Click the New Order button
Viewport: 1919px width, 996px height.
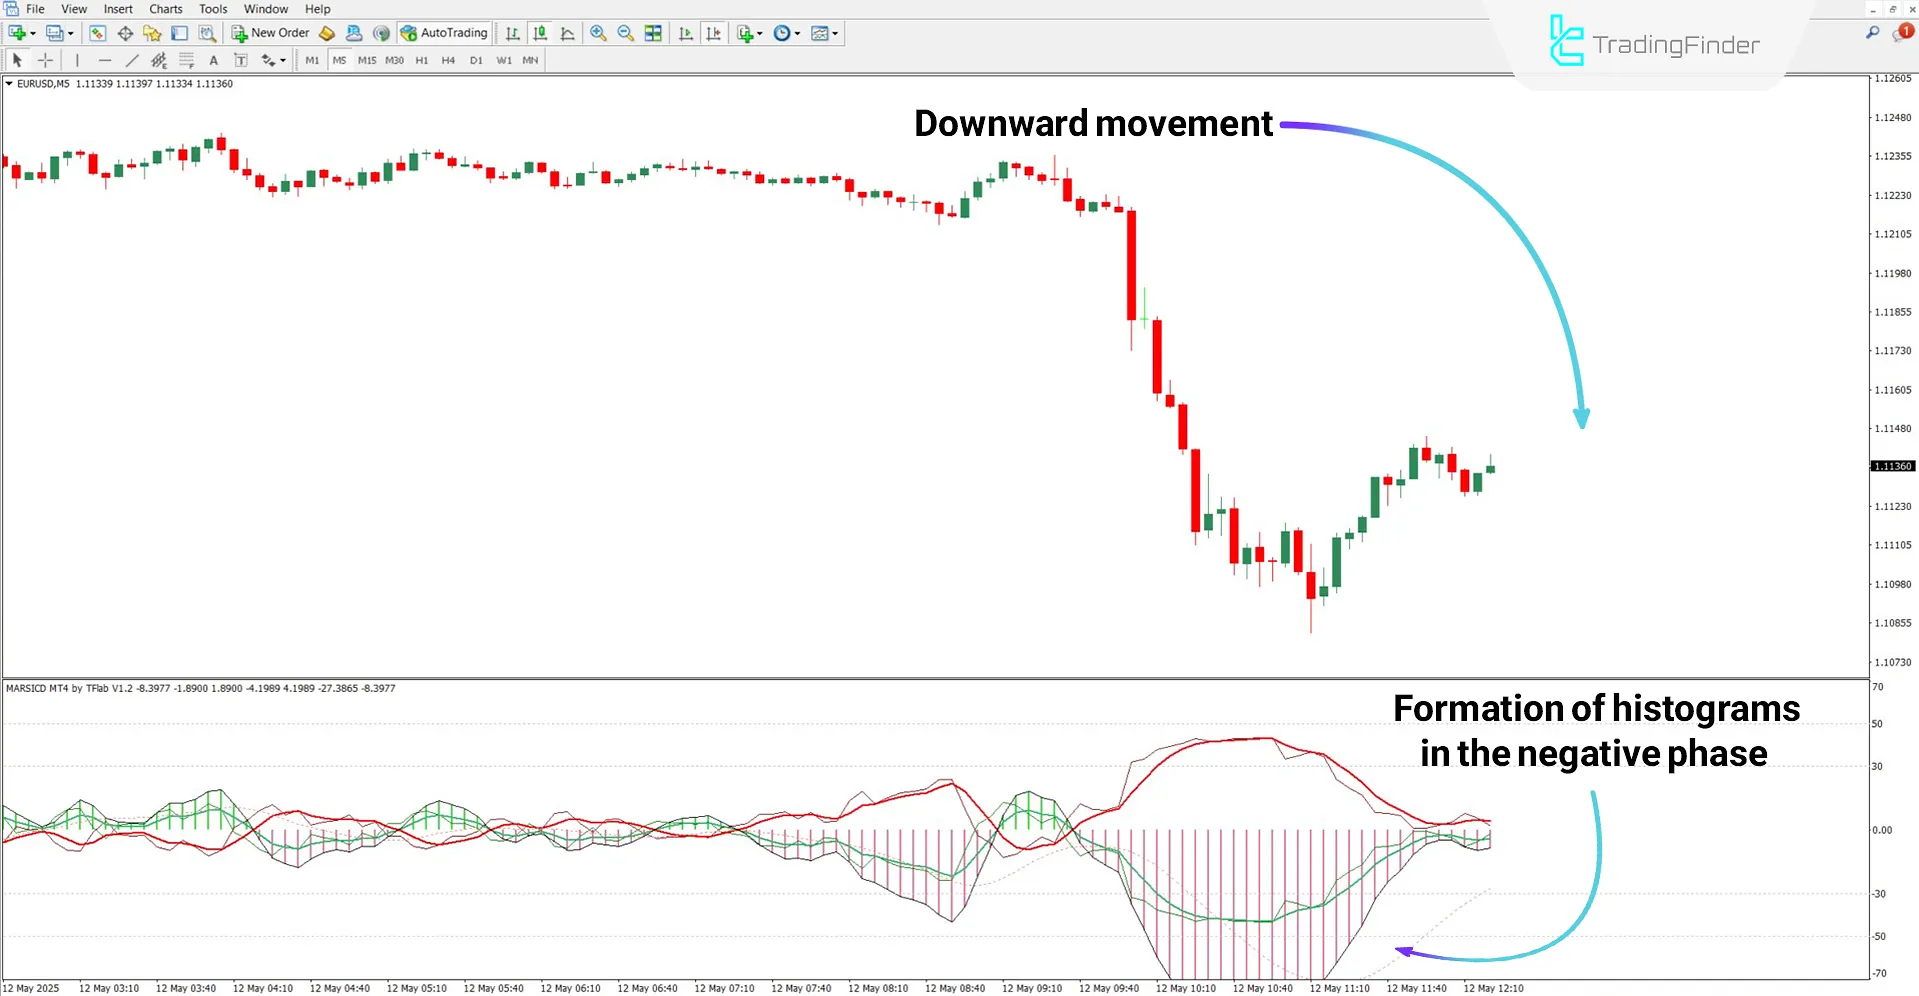click(270, 32)
